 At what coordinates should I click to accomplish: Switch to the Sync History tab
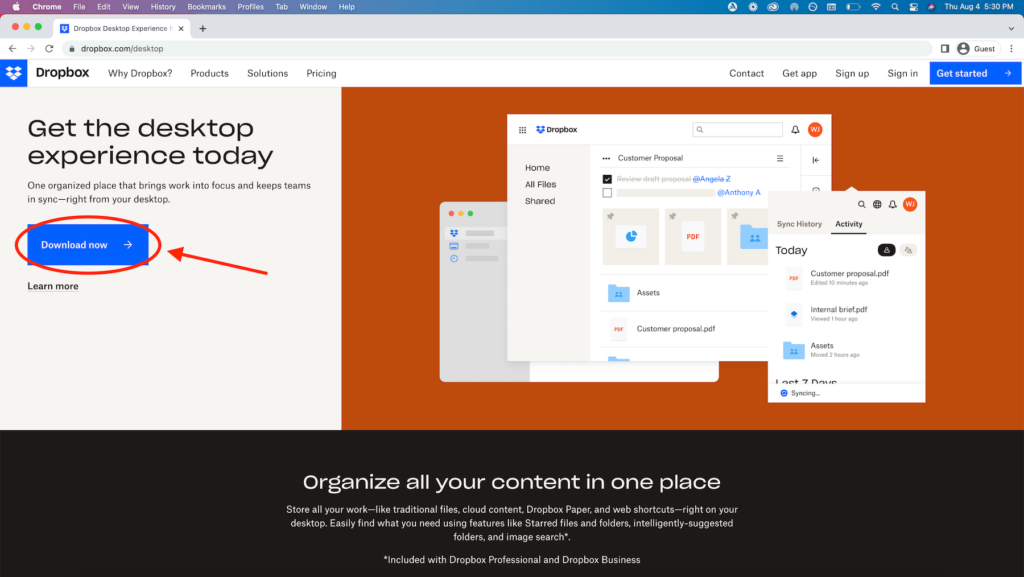click(x=799, y=224)
